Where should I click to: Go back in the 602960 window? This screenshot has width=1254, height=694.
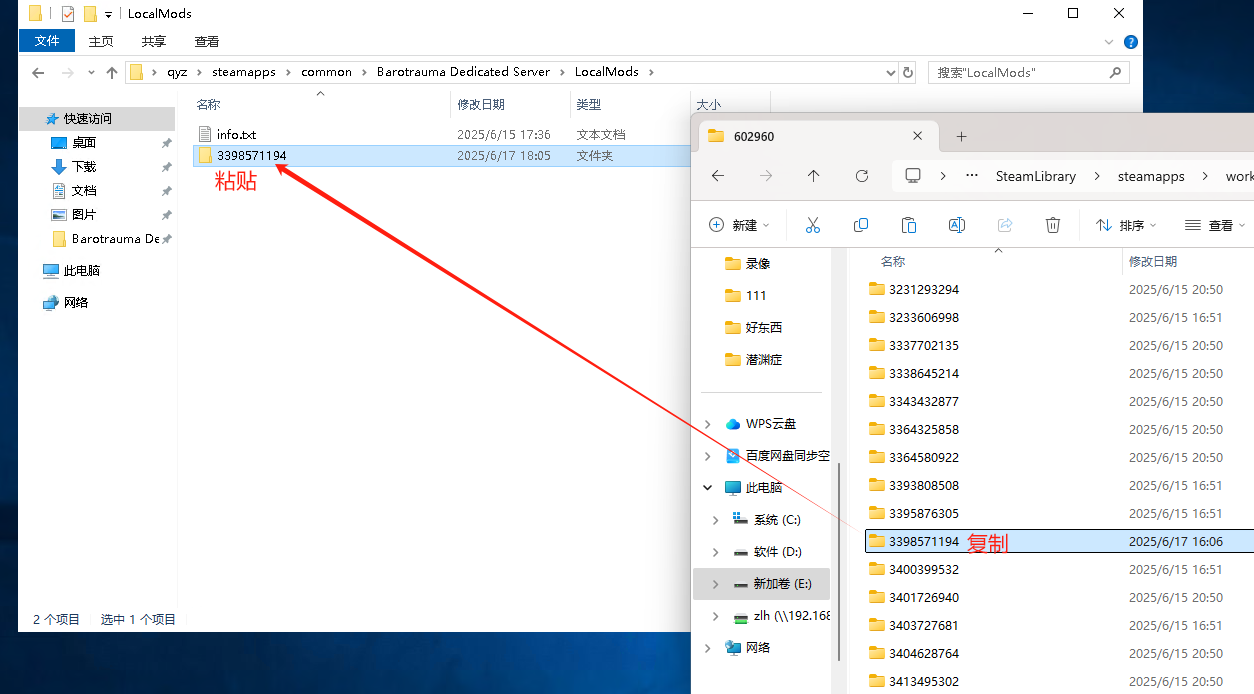(717, 175)
